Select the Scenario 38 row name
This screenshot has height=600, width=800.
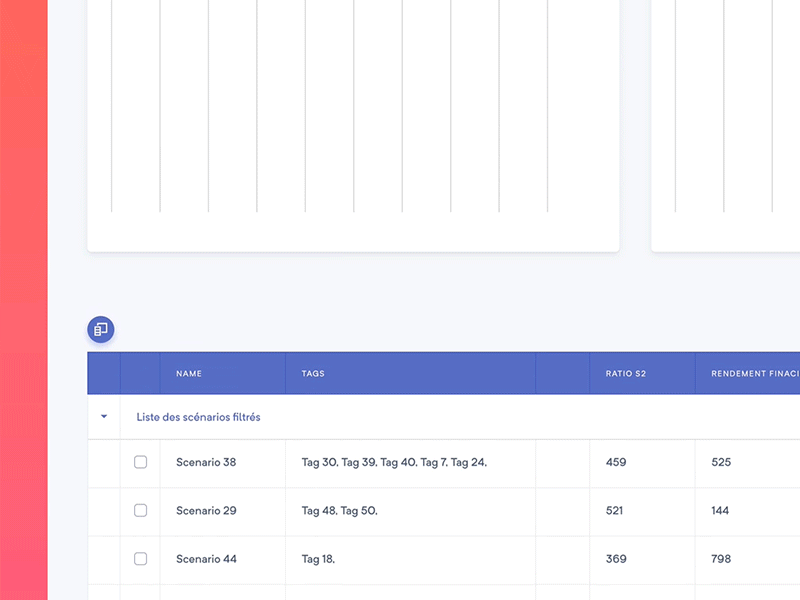[206, 462]
